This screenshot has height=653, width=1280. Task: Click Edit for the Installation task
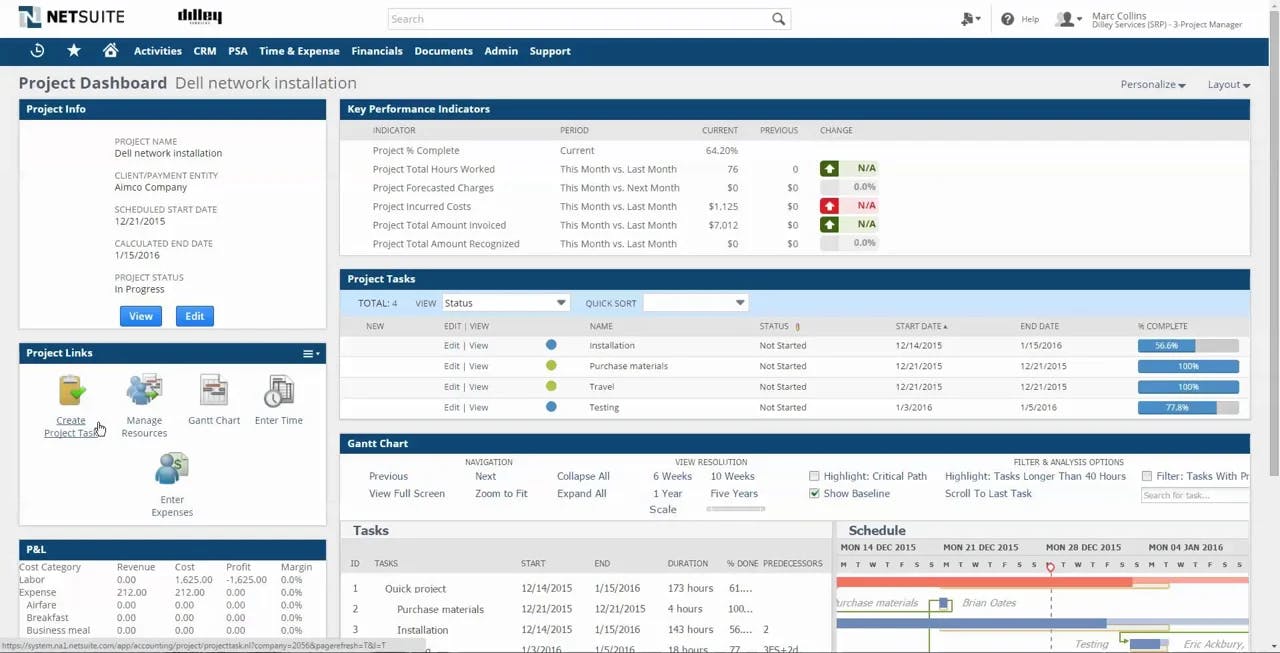pos(452,345)
